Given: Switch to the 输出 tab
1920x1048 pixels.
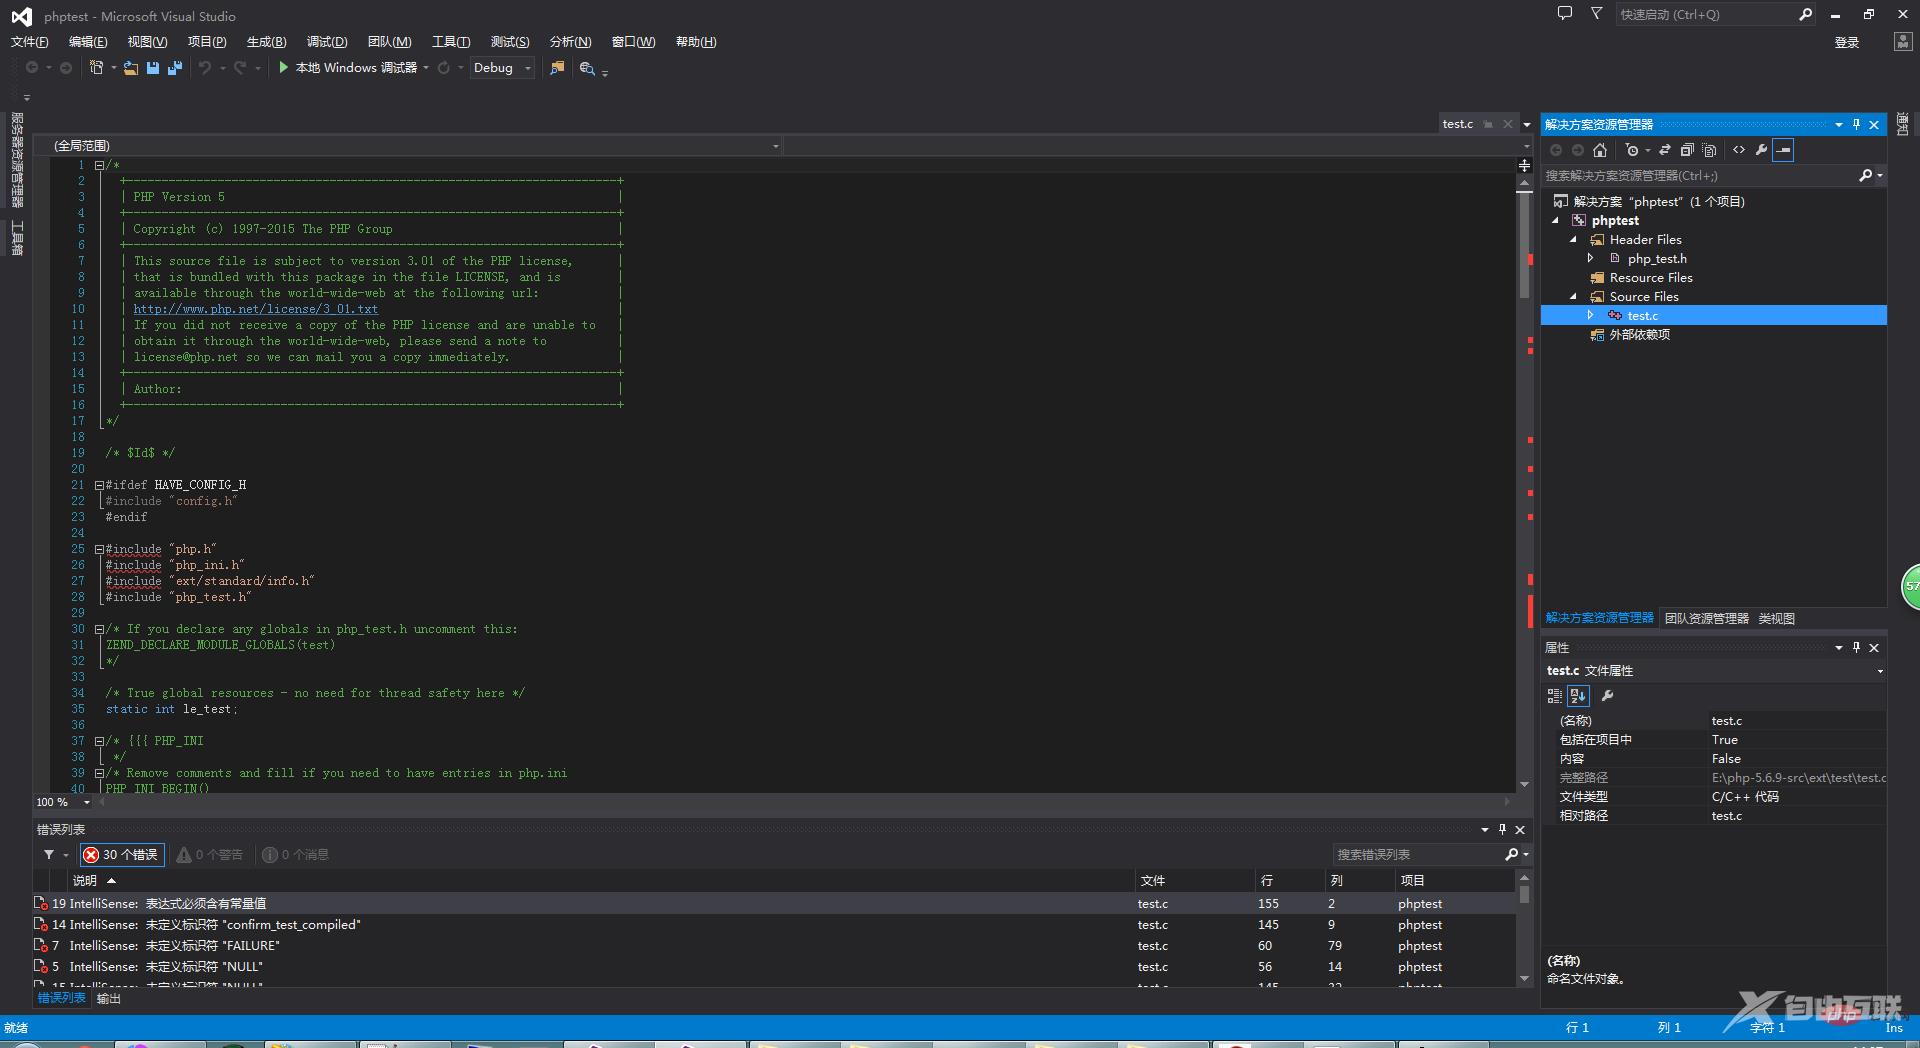Looking at the screenshot, I should 108,998.
